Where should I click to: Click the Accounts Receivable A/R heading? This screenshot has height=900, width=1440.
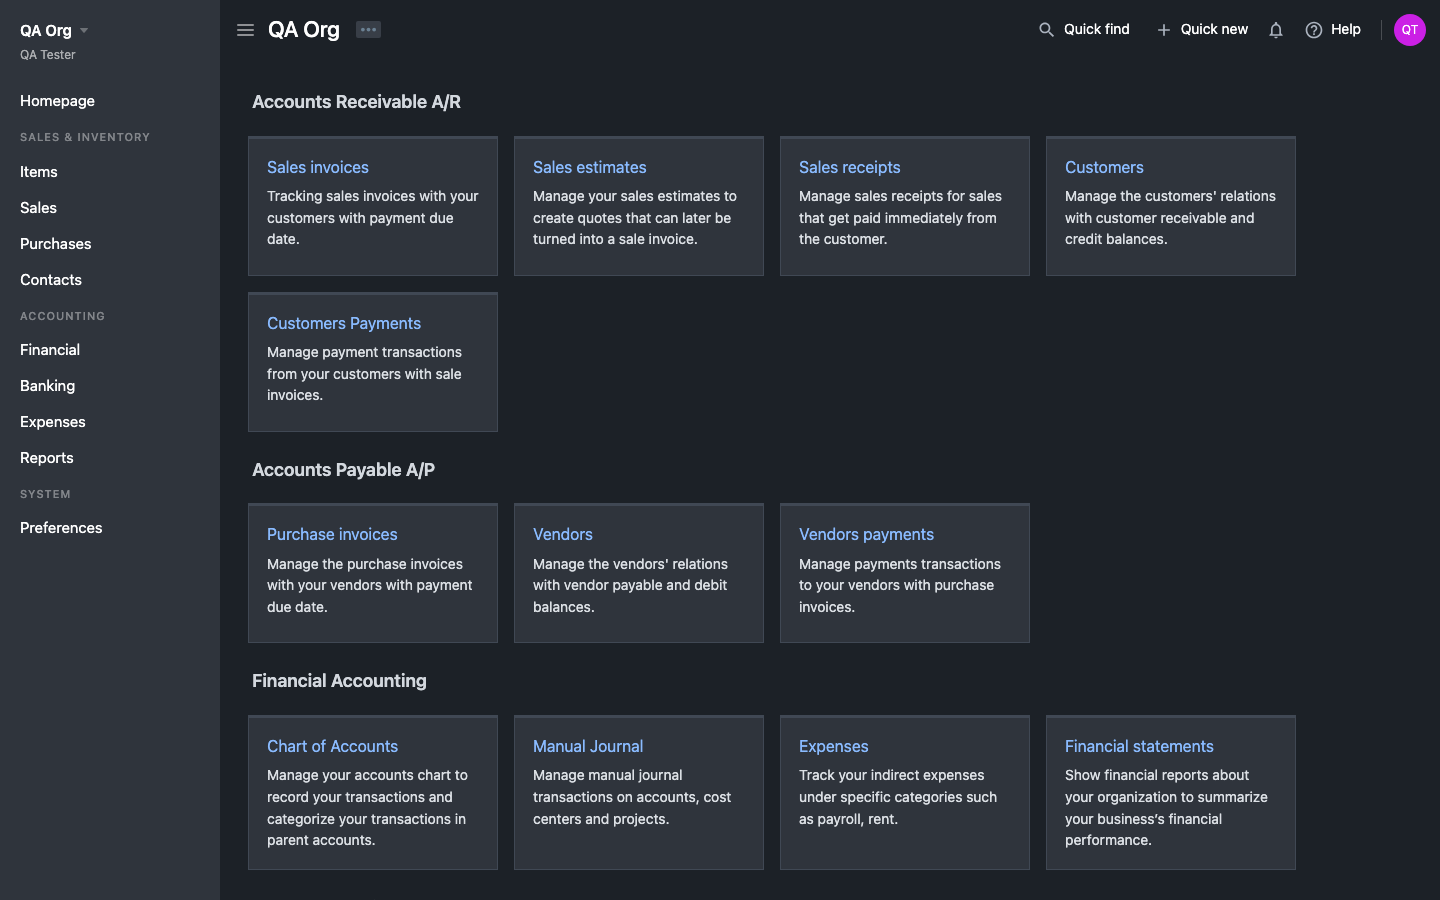coord(357,102)
